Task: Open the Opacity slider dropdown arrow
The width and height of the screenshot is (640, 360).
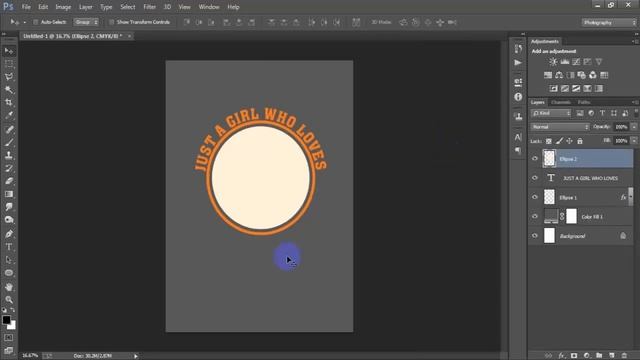Action: (x=634, y=127)
